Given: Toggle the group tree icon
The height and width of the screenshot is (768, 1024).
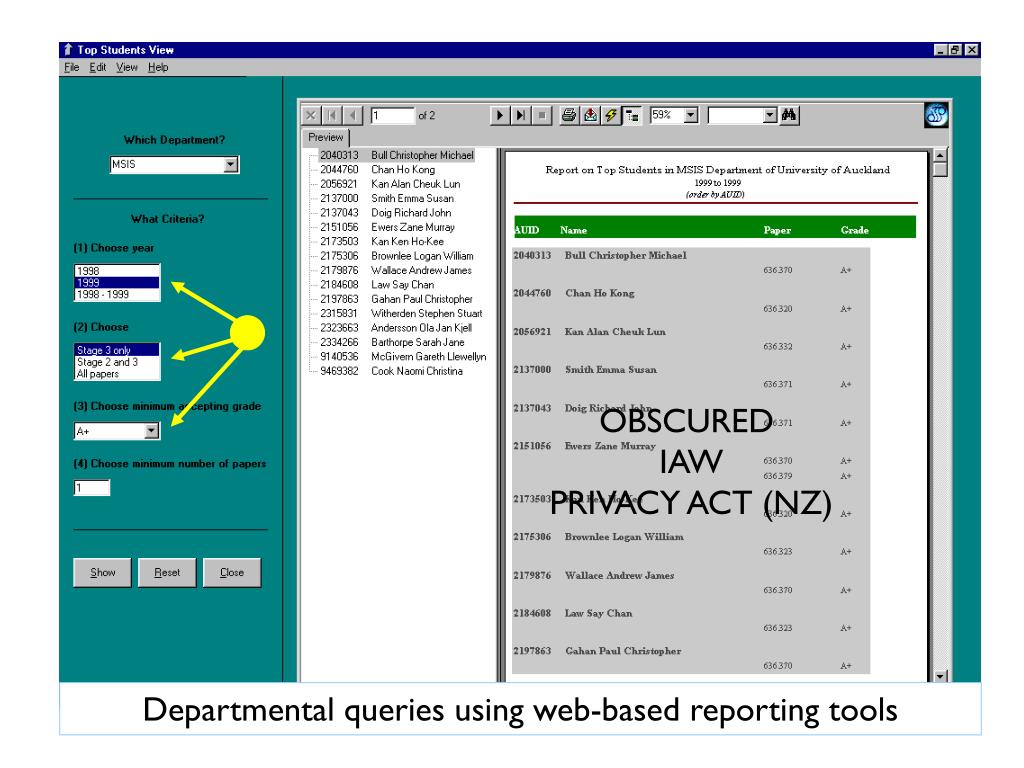Looking at the screenshot, I should tap(632, 116).
